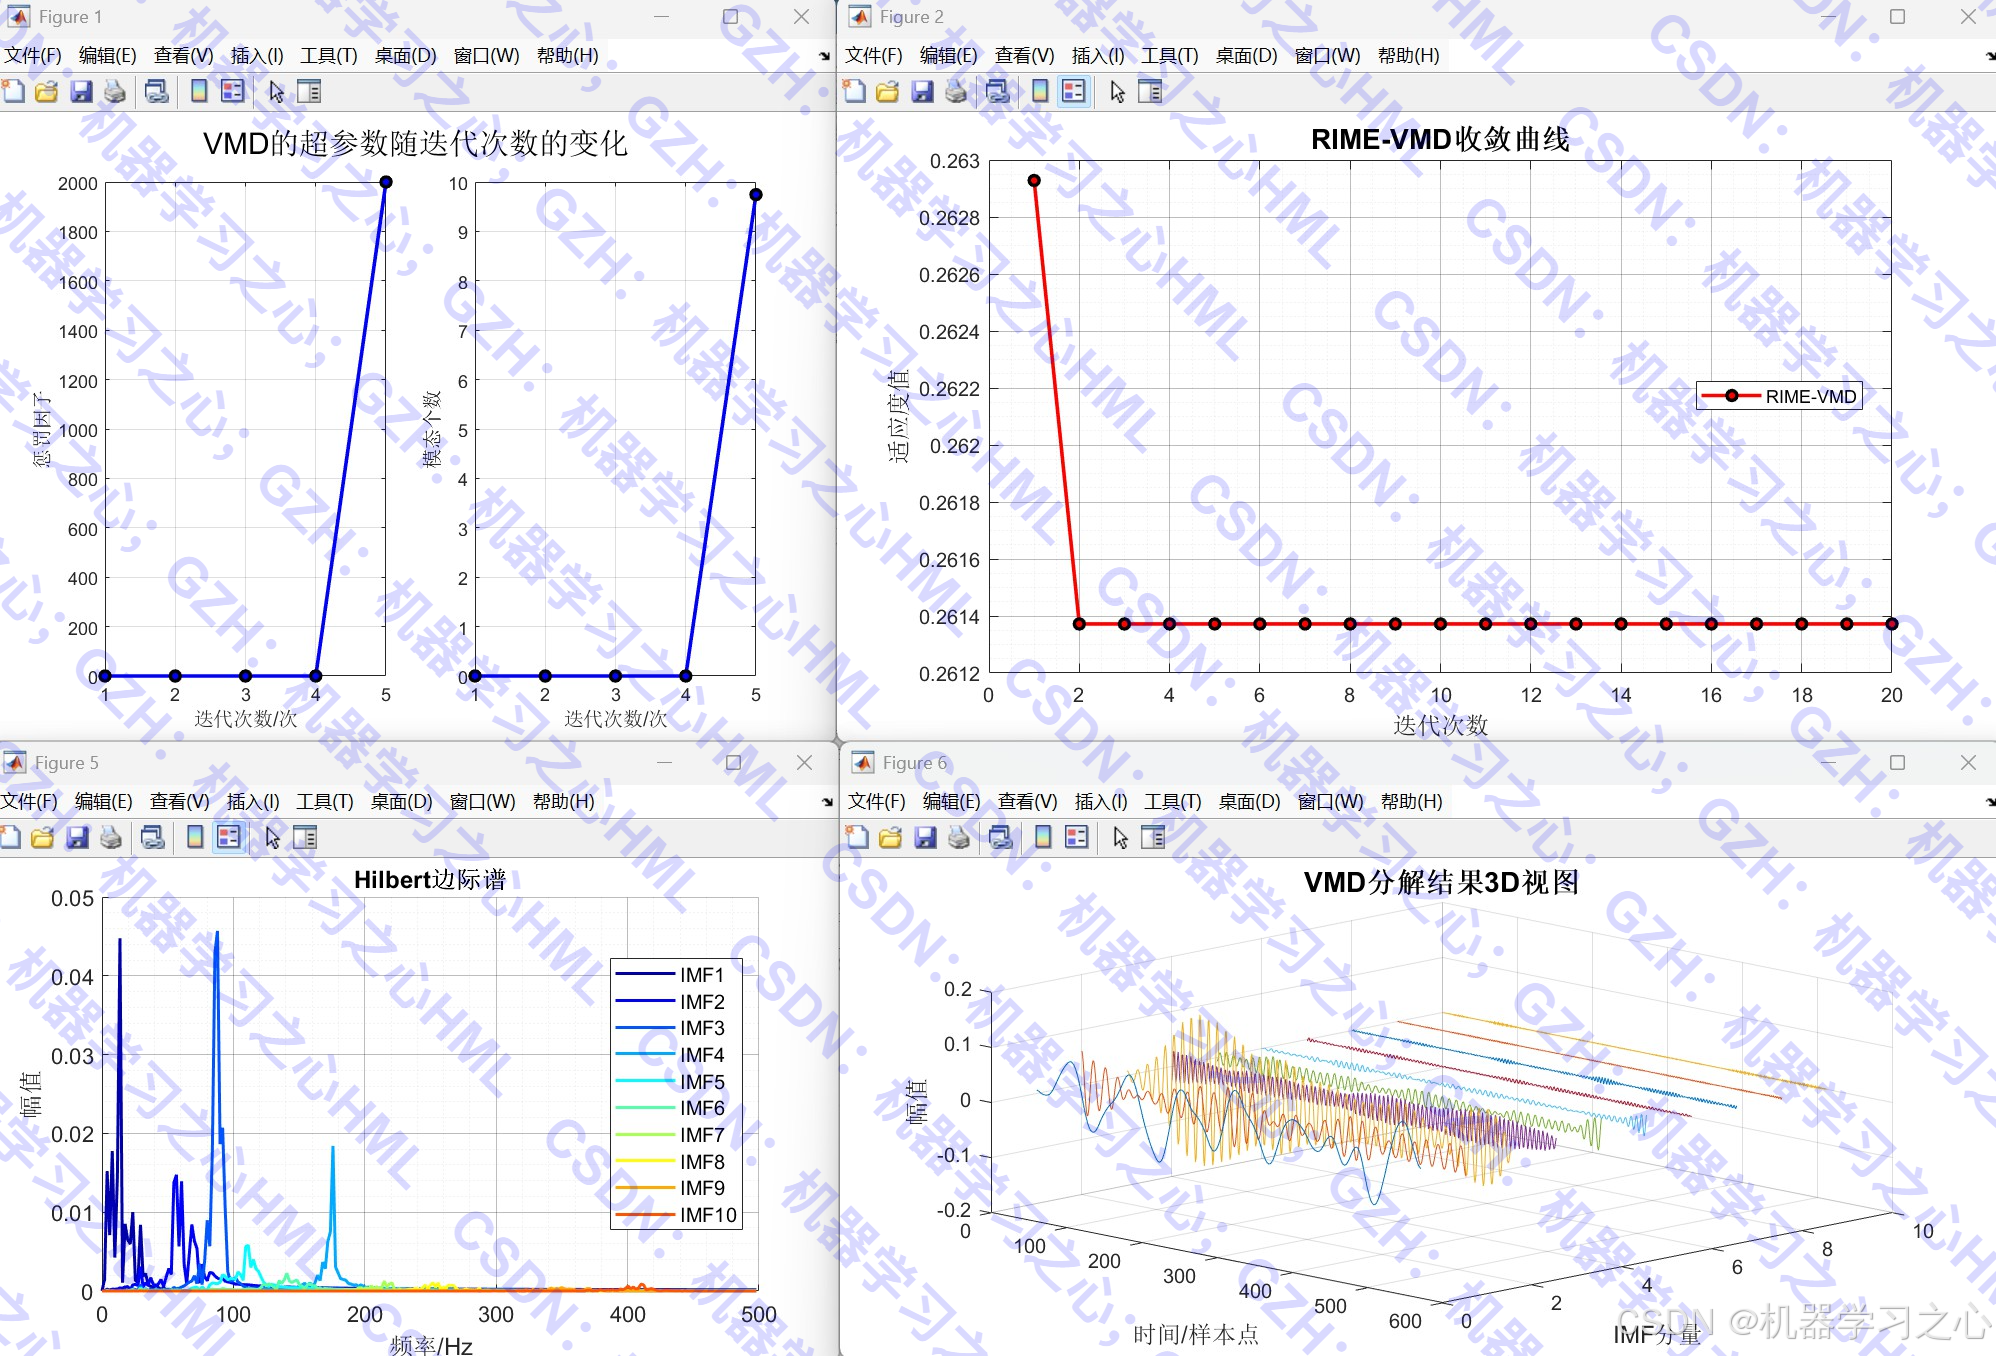Enable Insert Colorbar in Figure 6 toolbar

click(1043, 838)
